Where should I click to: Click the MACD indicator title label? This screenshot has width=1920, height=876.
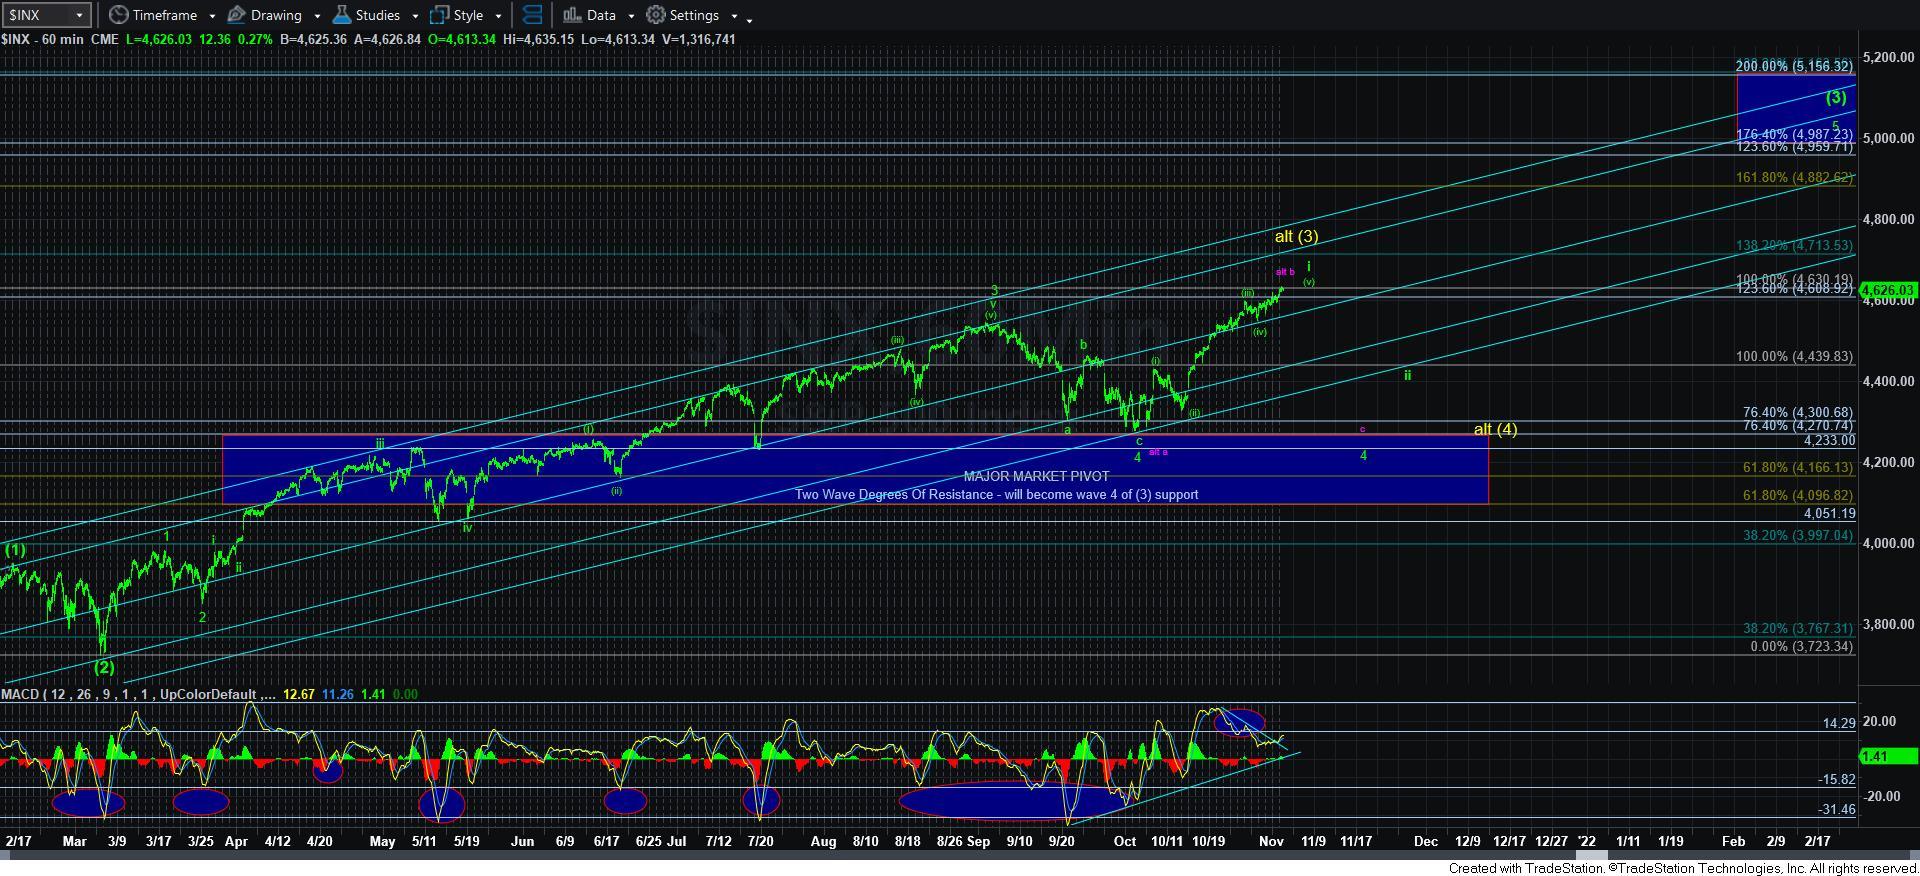tap(139, 694)
